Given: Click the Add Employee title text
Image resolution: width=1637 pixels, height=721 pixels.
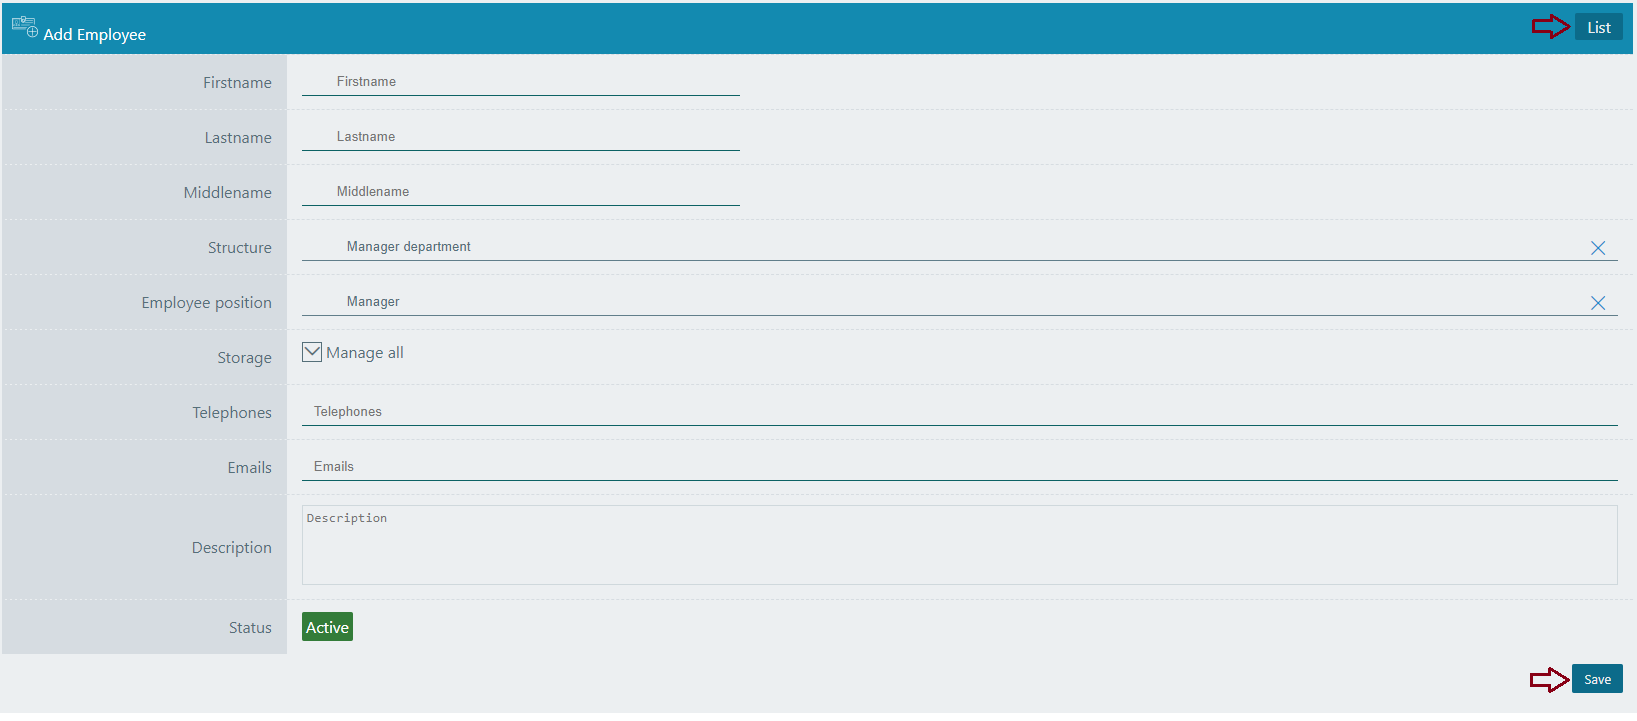Looking at the screenshot, I should point(95,35).
